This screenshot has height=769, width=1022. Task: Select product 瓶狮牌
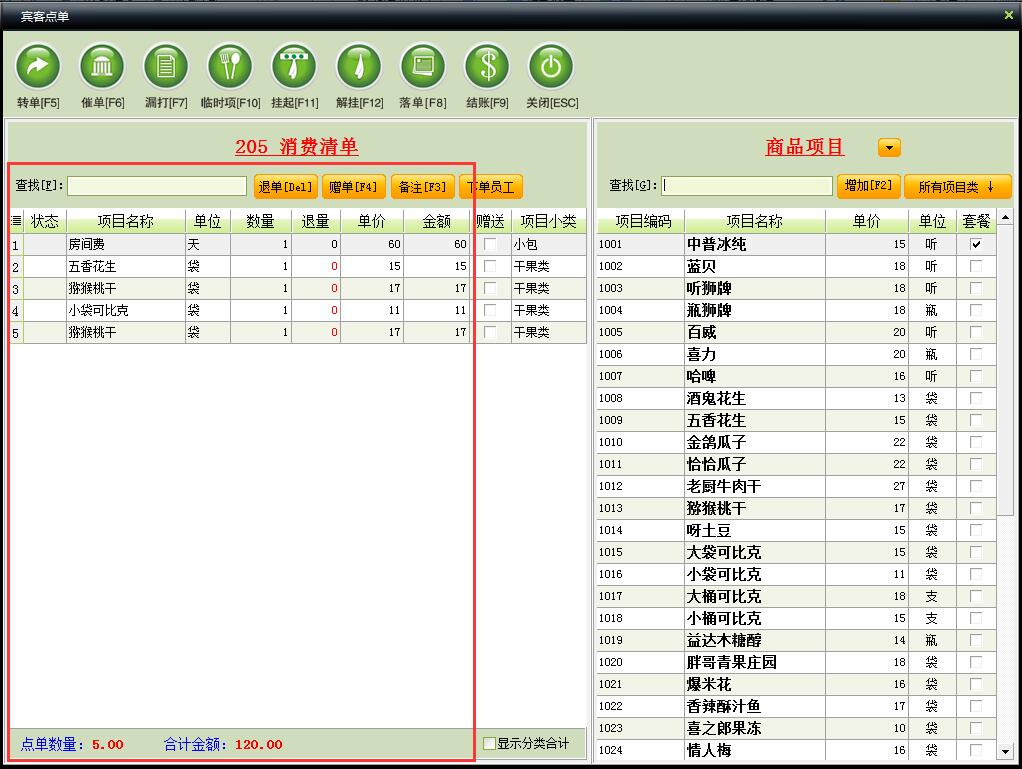coord(796,310)
